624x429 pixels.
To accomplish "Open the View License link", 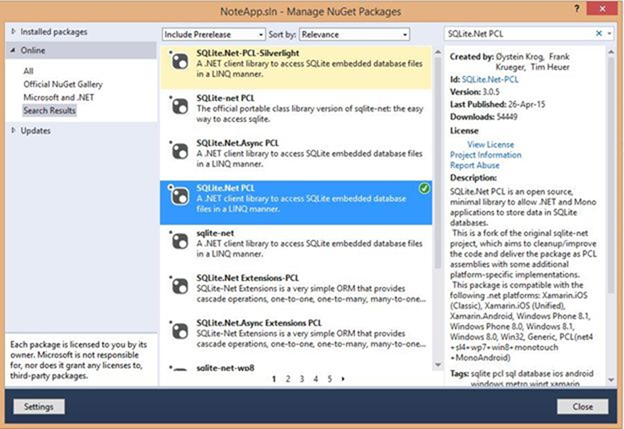I will [490, 144].
